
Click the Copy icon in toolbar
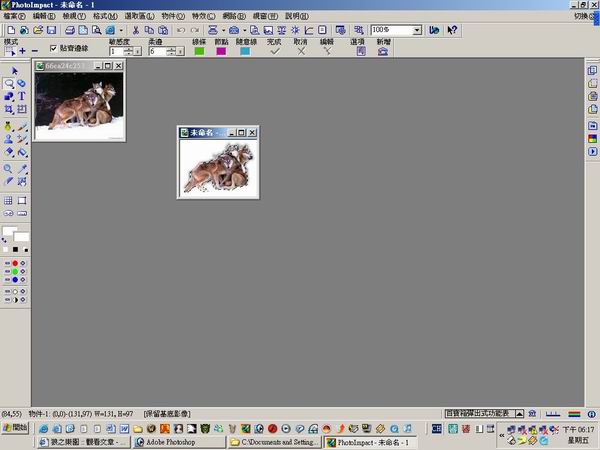[149, 30]
